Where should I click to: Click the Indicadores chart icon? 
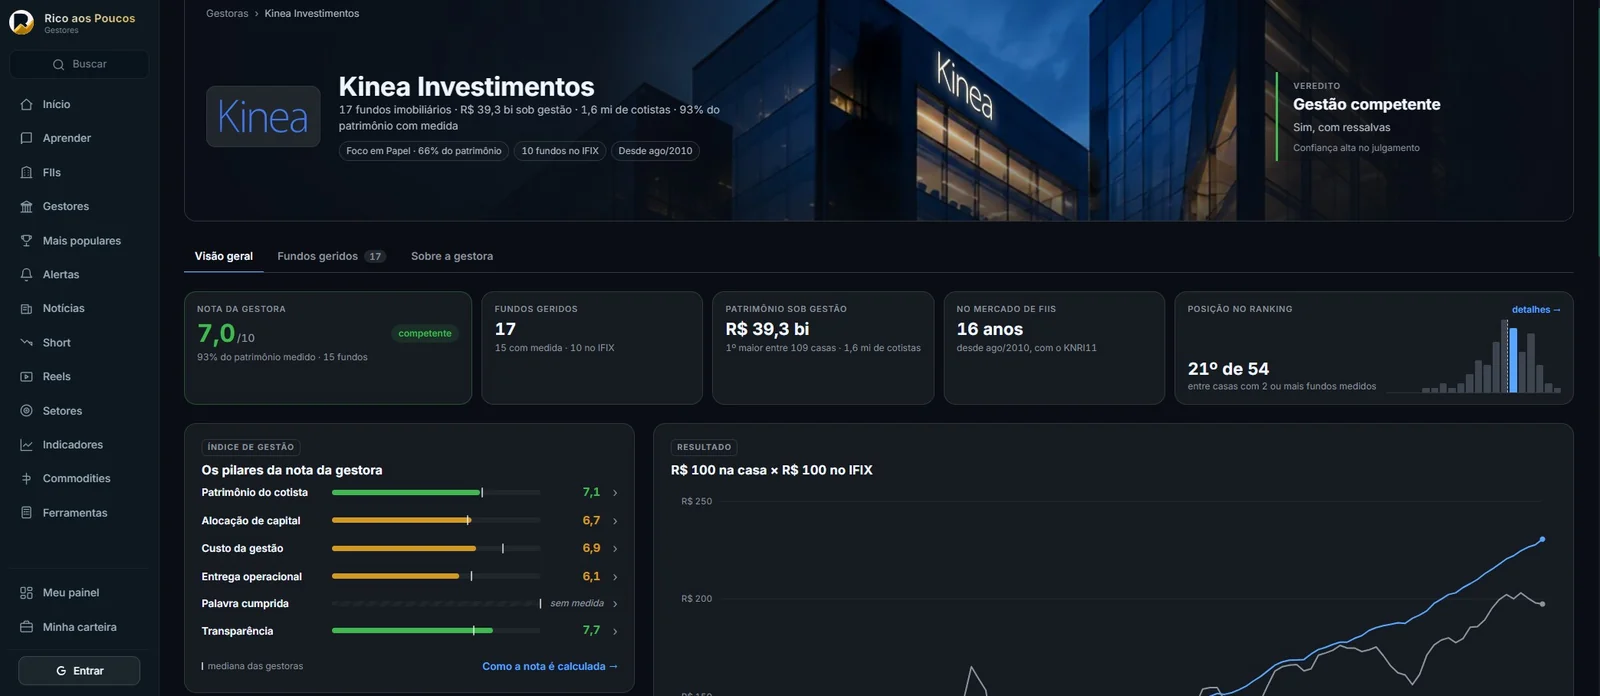point(27,444)
